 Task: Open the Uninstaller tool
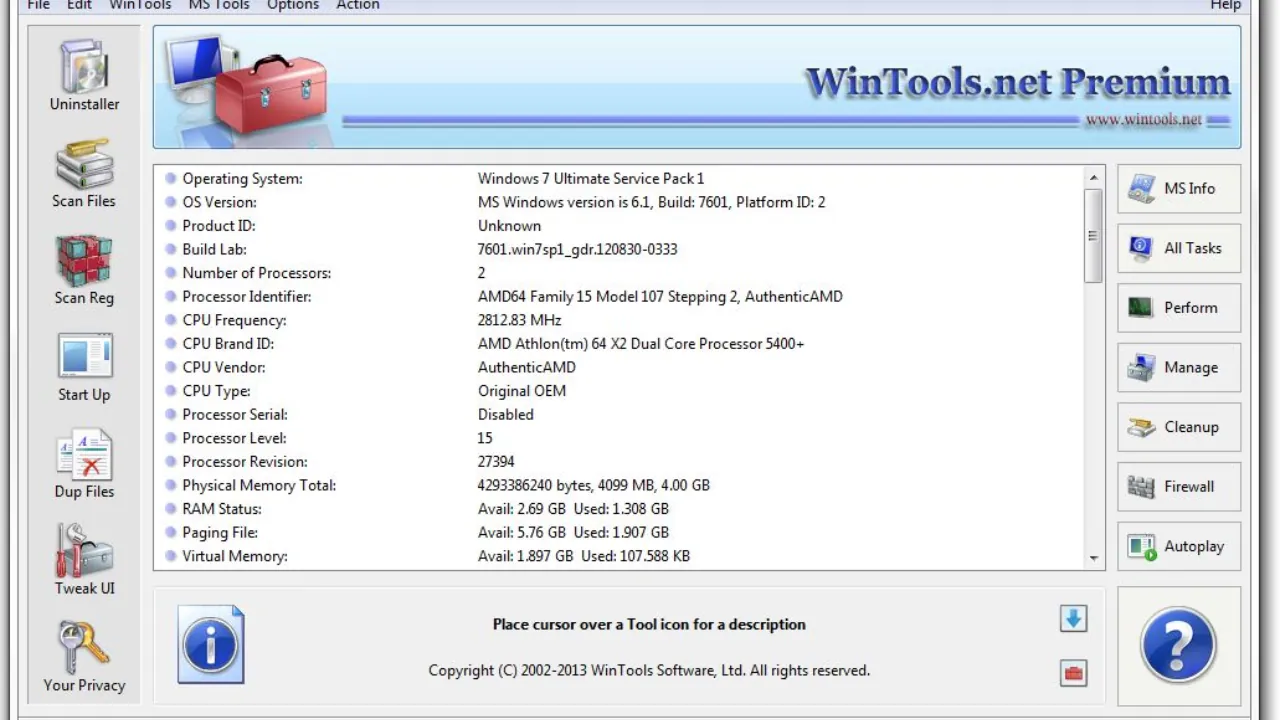[x=85, y=76]
